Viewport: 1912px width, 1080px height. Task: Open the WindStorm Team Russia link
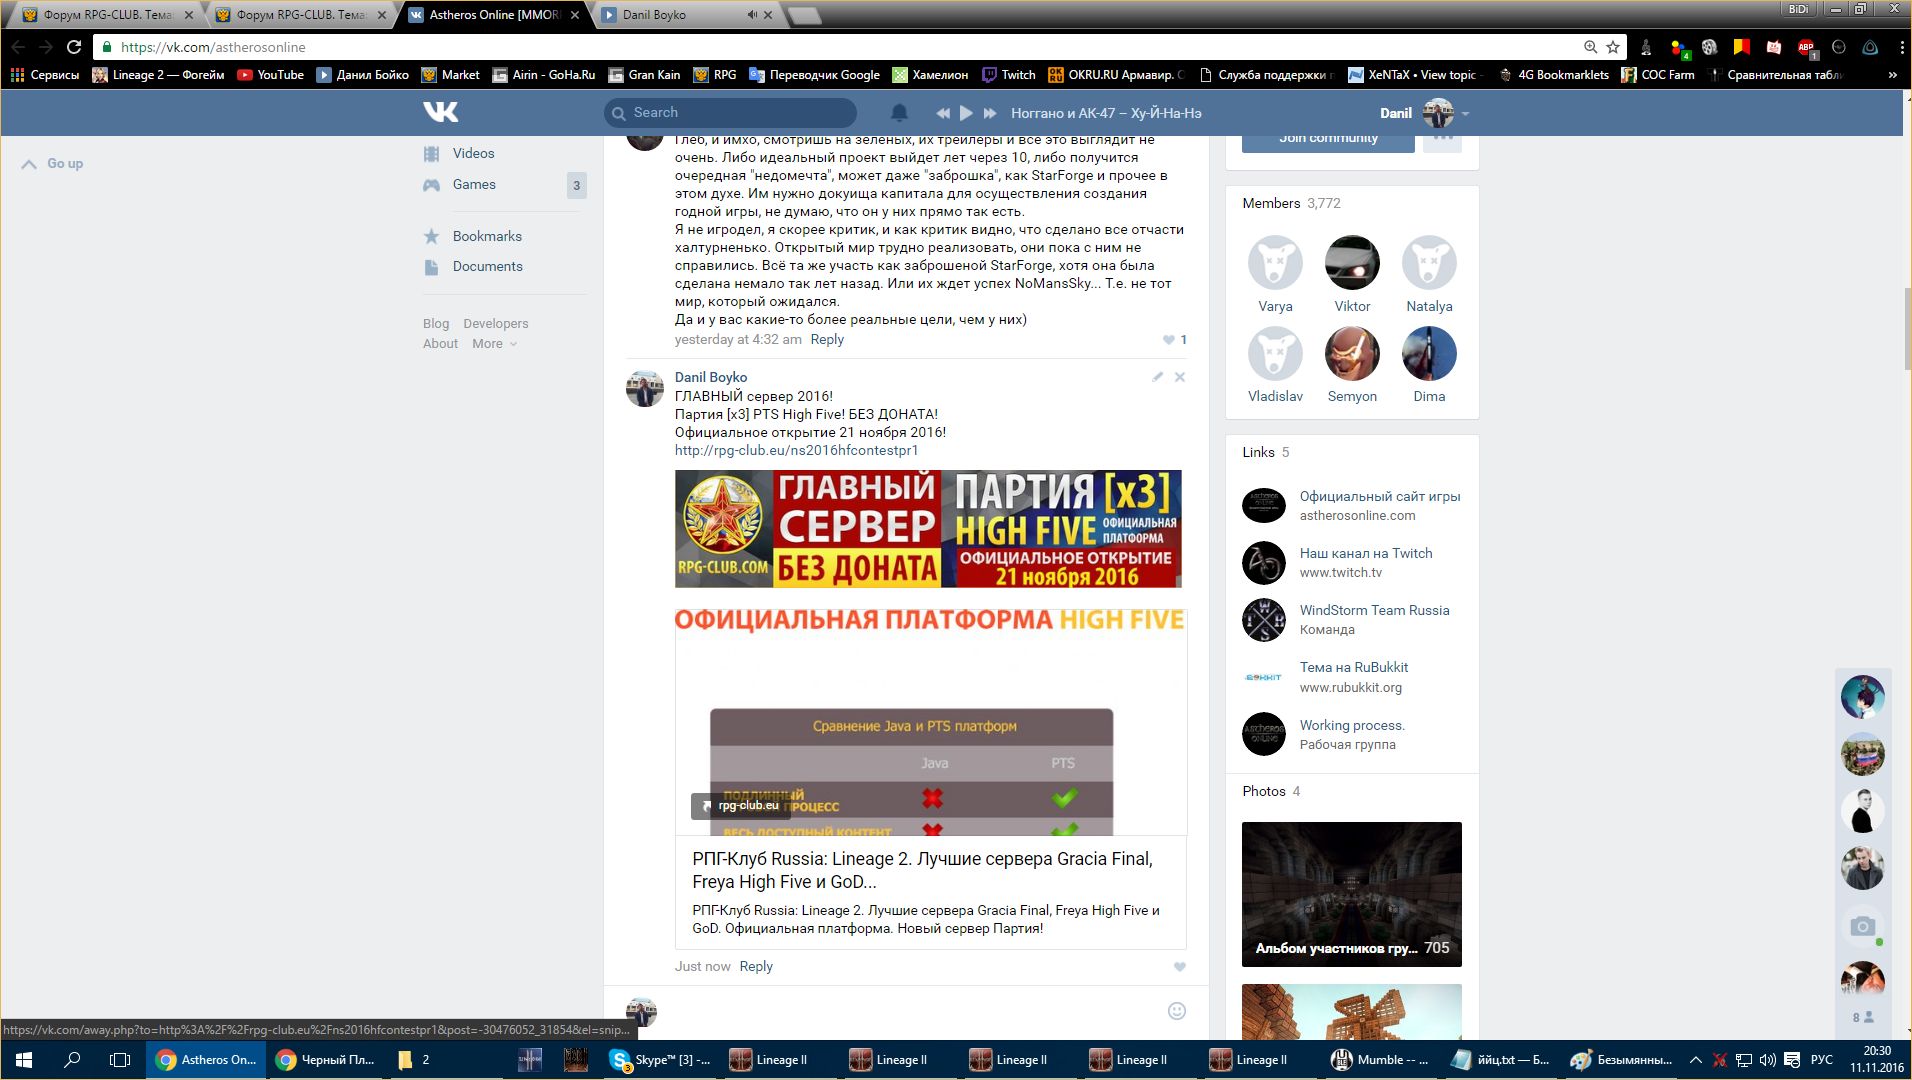pos(1374,610)
